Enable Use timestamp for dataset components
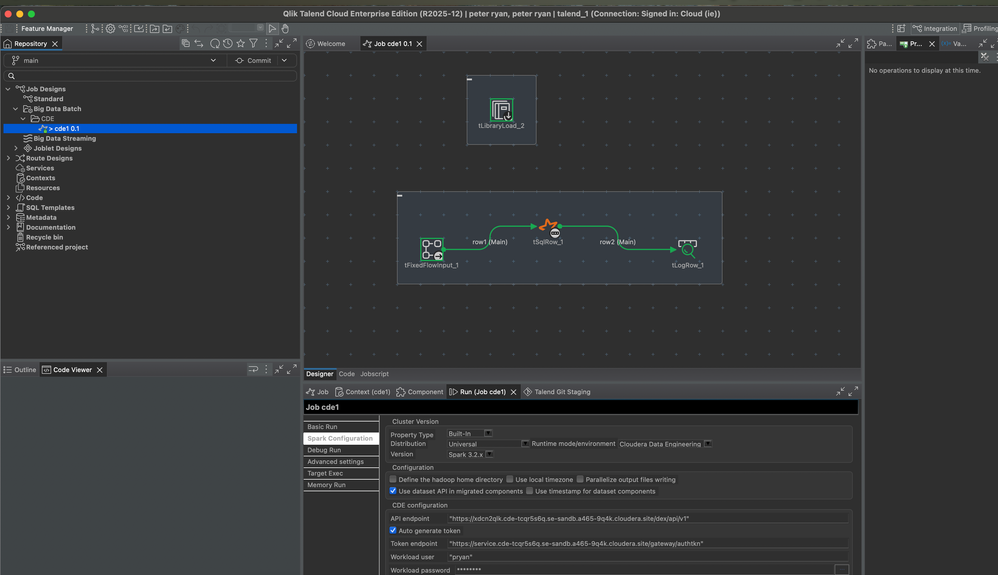Screen dimensions: 998x575 530,491
